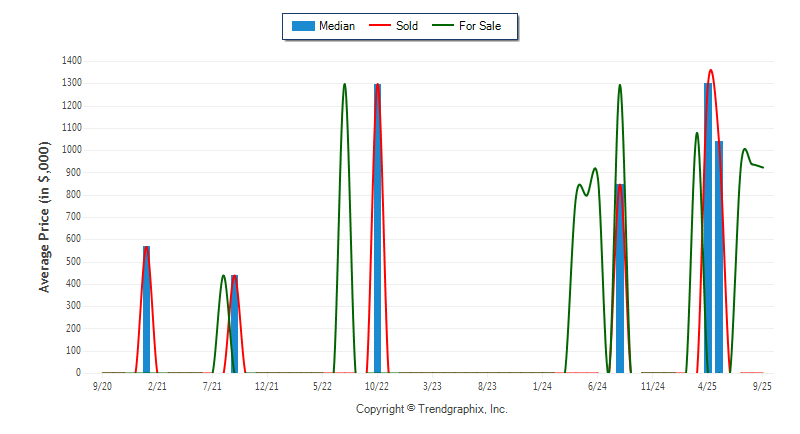This screenshot has height=434, width=800.
Task: Click the red Sold legend line icon
Action: point(379,26)
